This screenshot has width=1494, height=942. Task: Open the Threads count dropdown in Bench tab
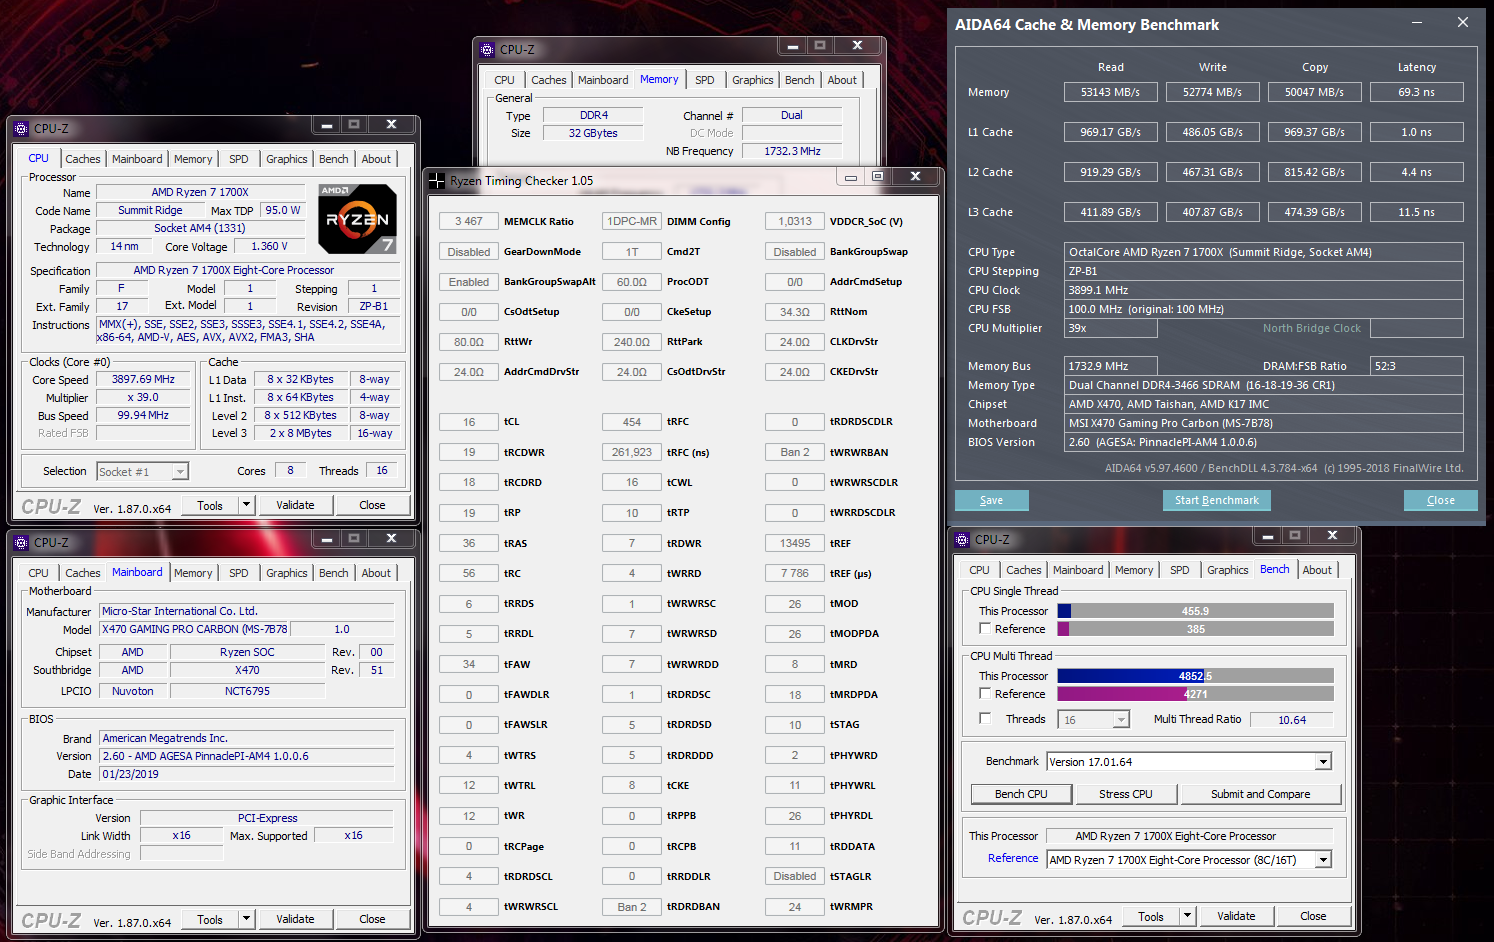(x=1121, y=720)
